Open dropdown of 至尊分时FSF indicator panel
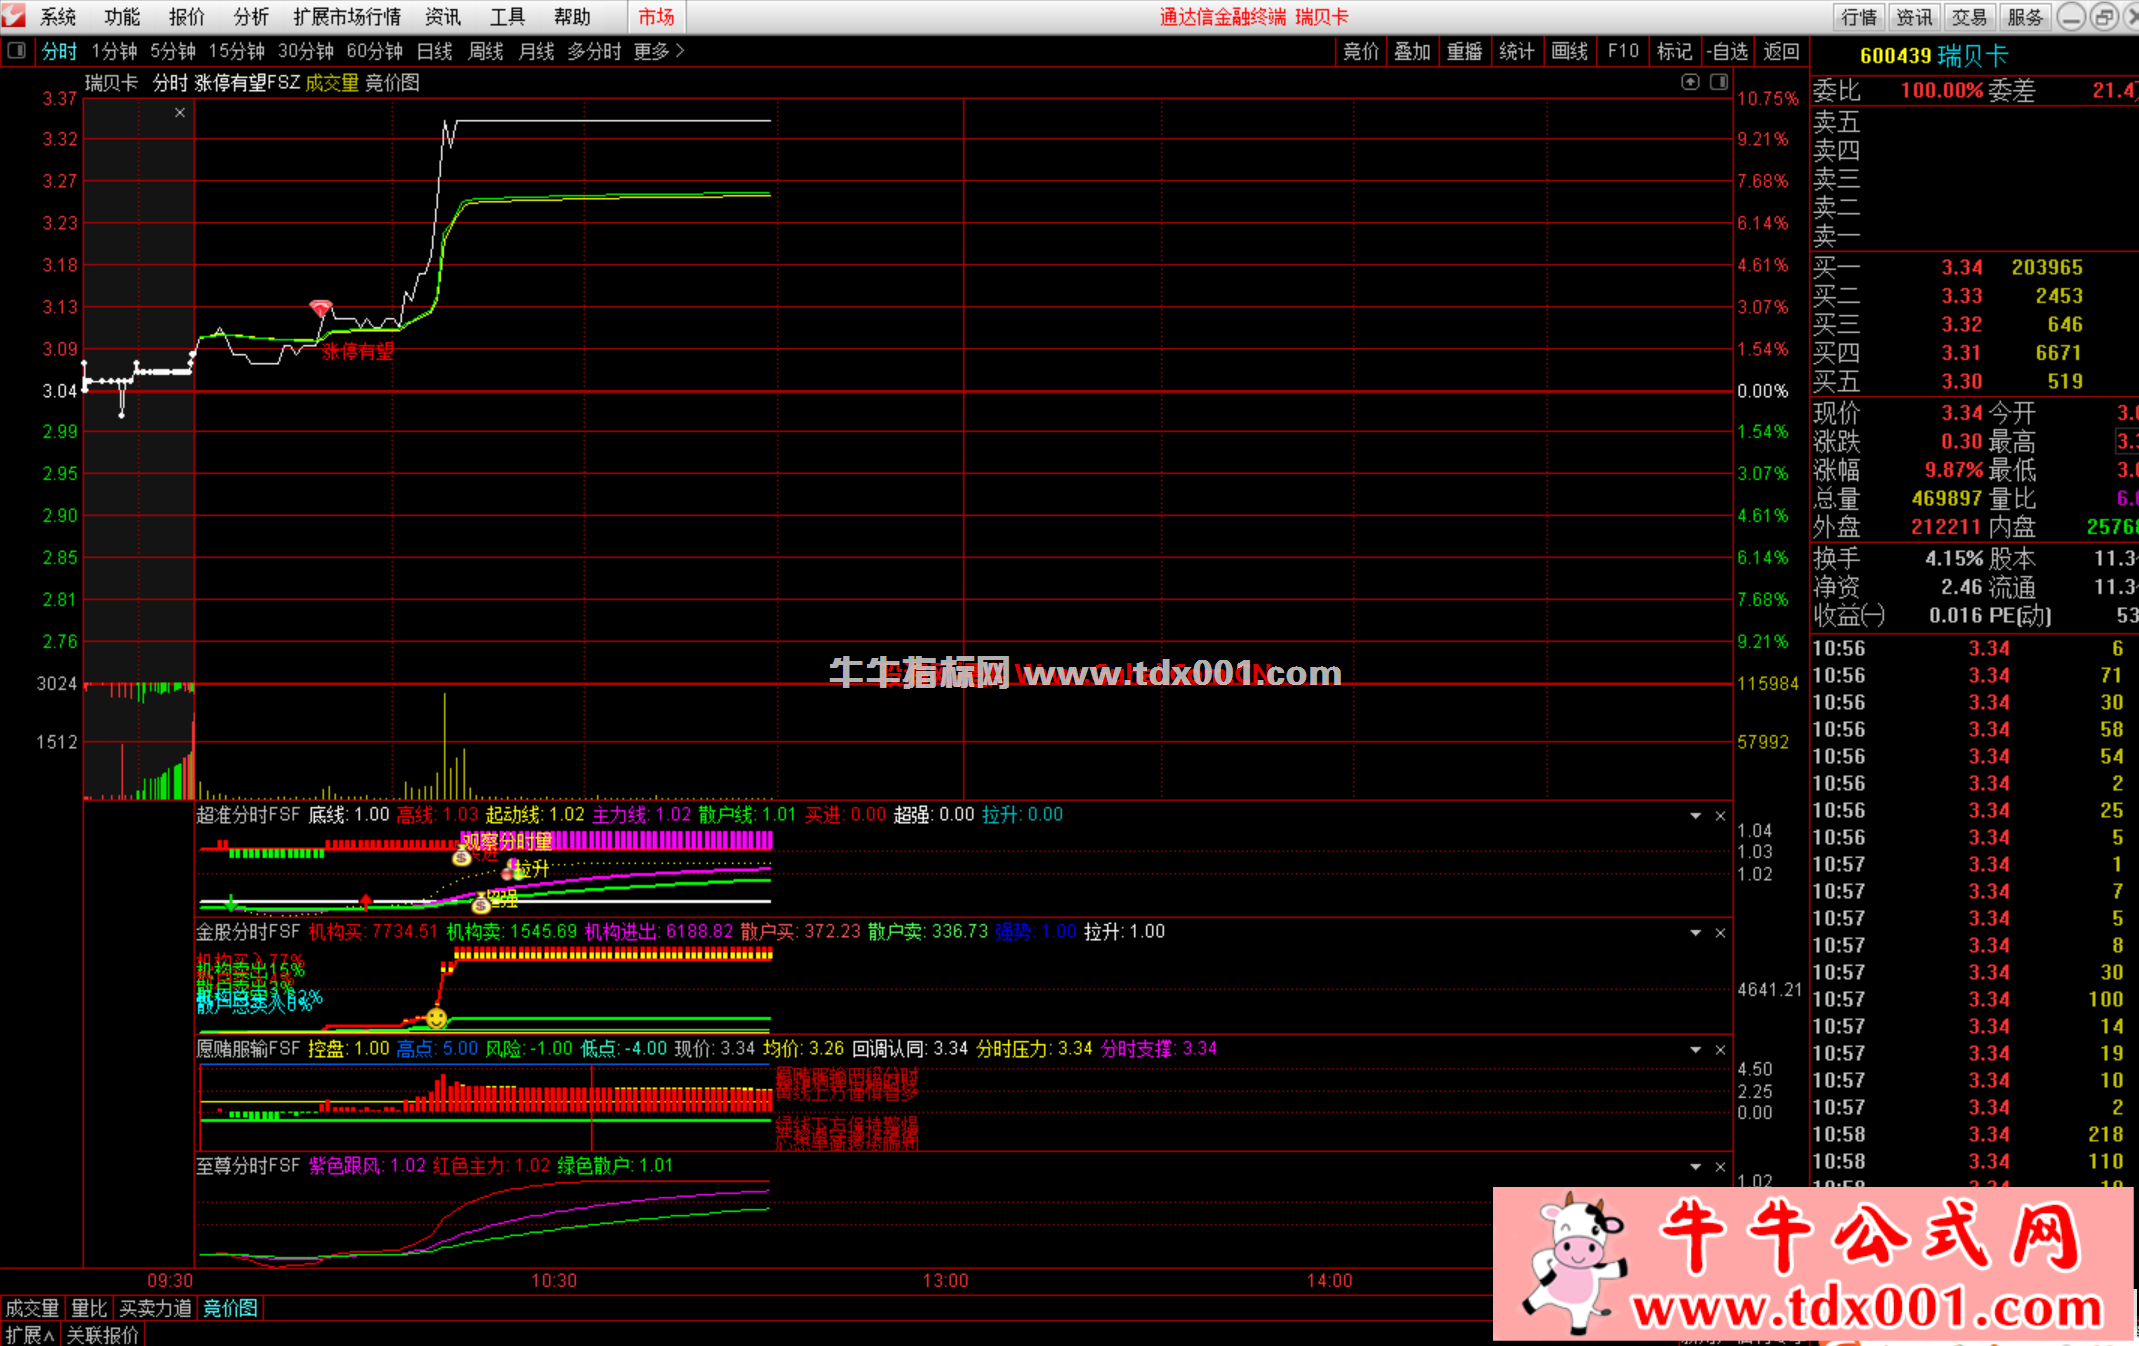Screen dimensions: 2139x1346 (1695, 1167)
